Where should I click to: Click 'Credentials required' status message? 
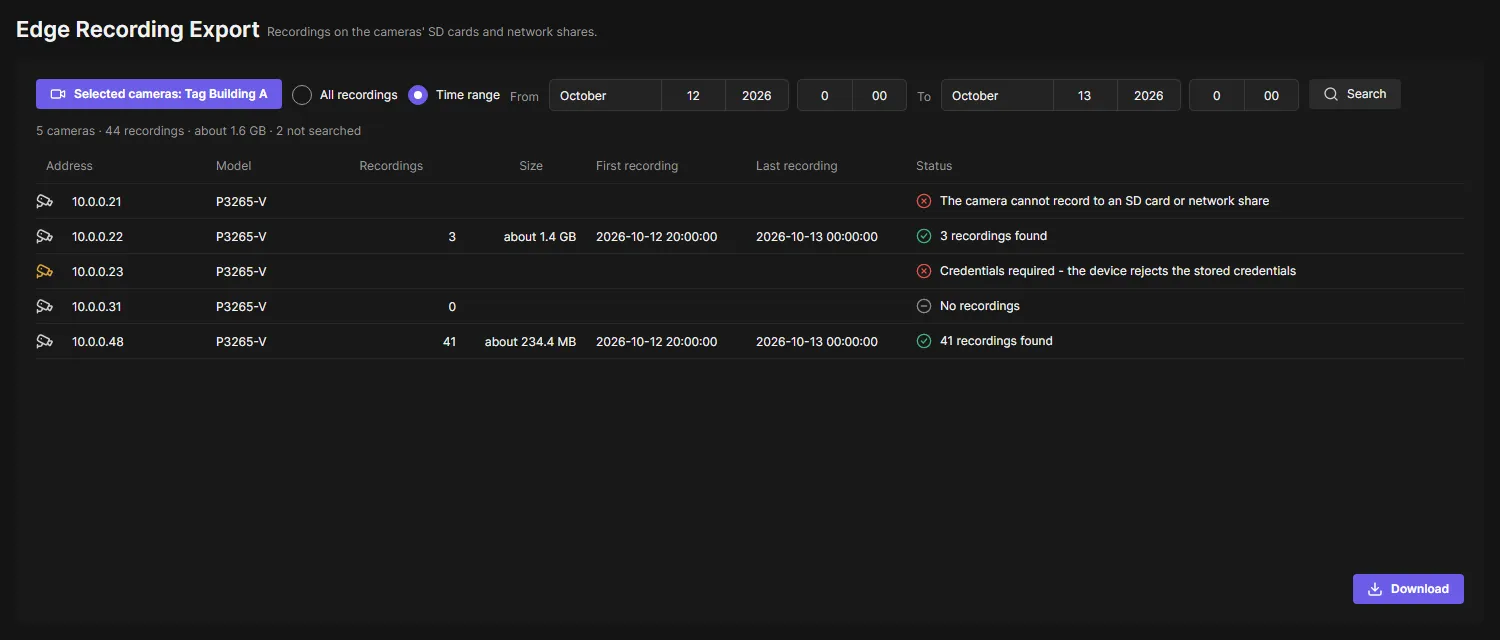click(1118, 271)
